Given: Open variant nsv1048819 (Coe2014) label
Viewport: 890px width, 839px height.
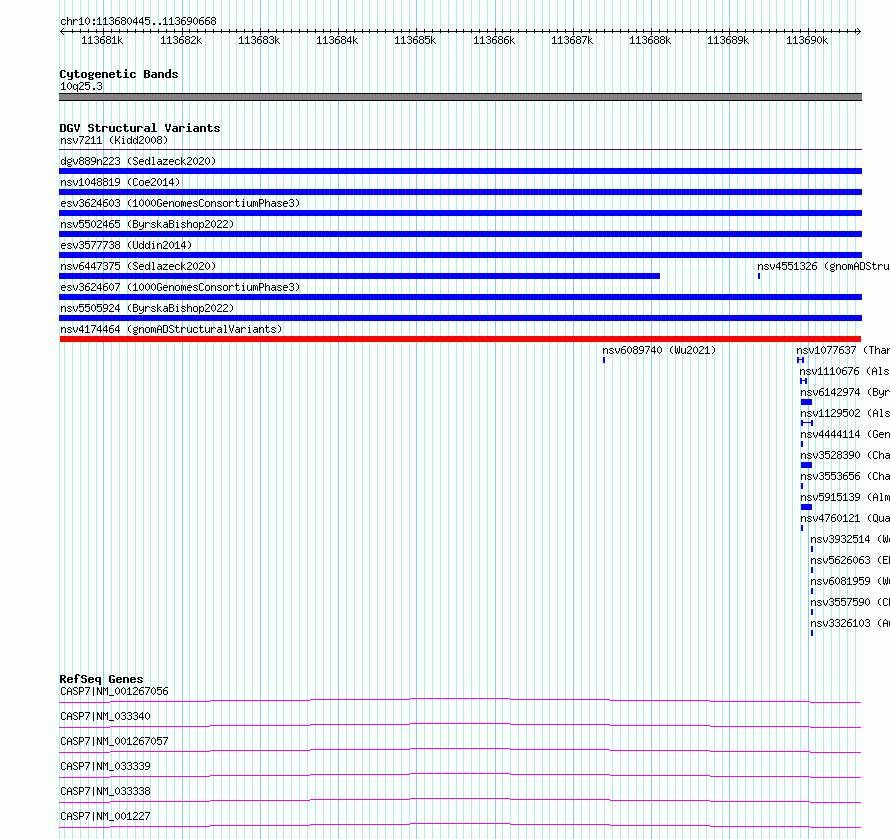Looking at the screenshot, I should pyautogui.click(x=120, y=182).
